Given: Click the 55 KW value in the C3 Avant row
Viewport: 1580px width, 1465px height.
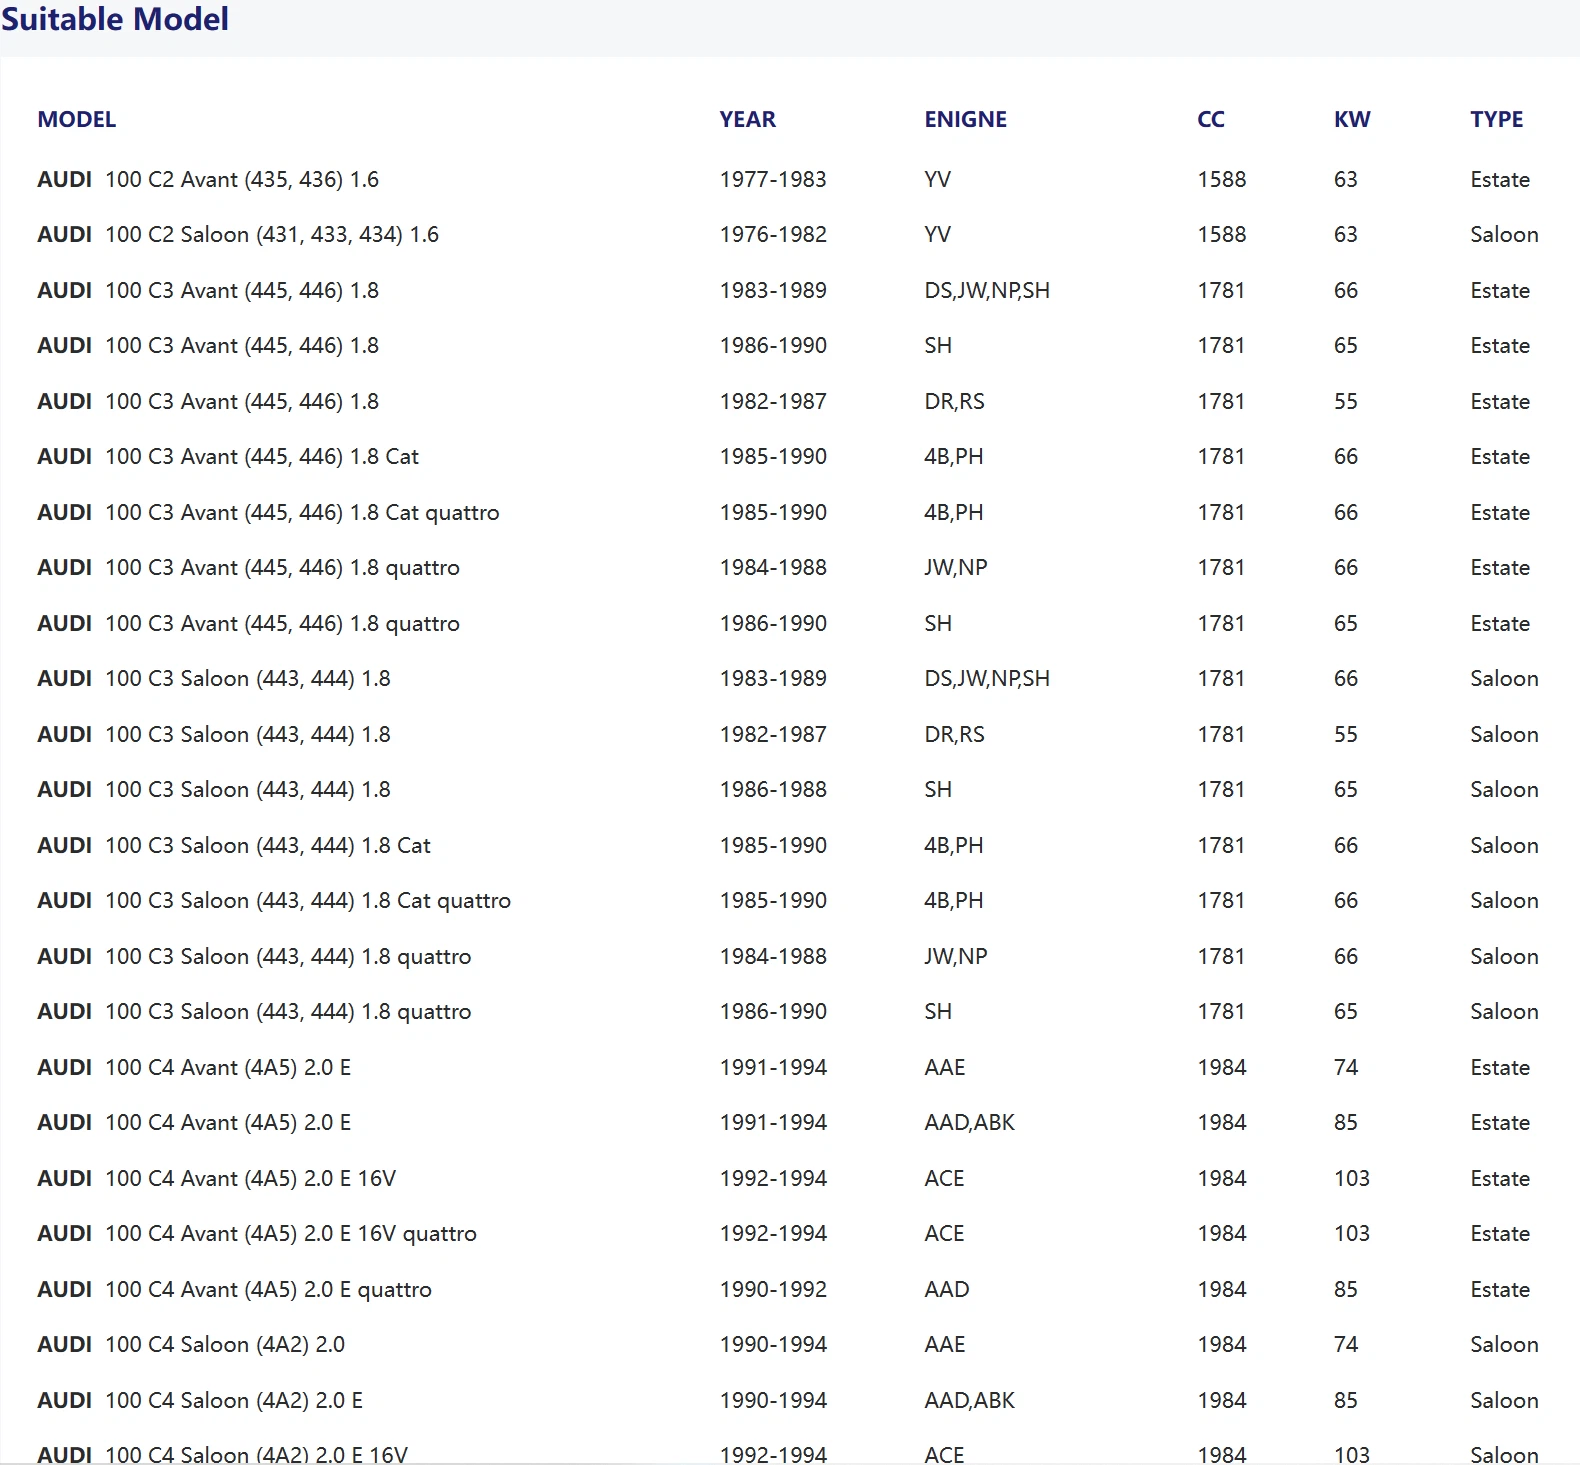Looking at the screenshot, I should coord(1346,402).
